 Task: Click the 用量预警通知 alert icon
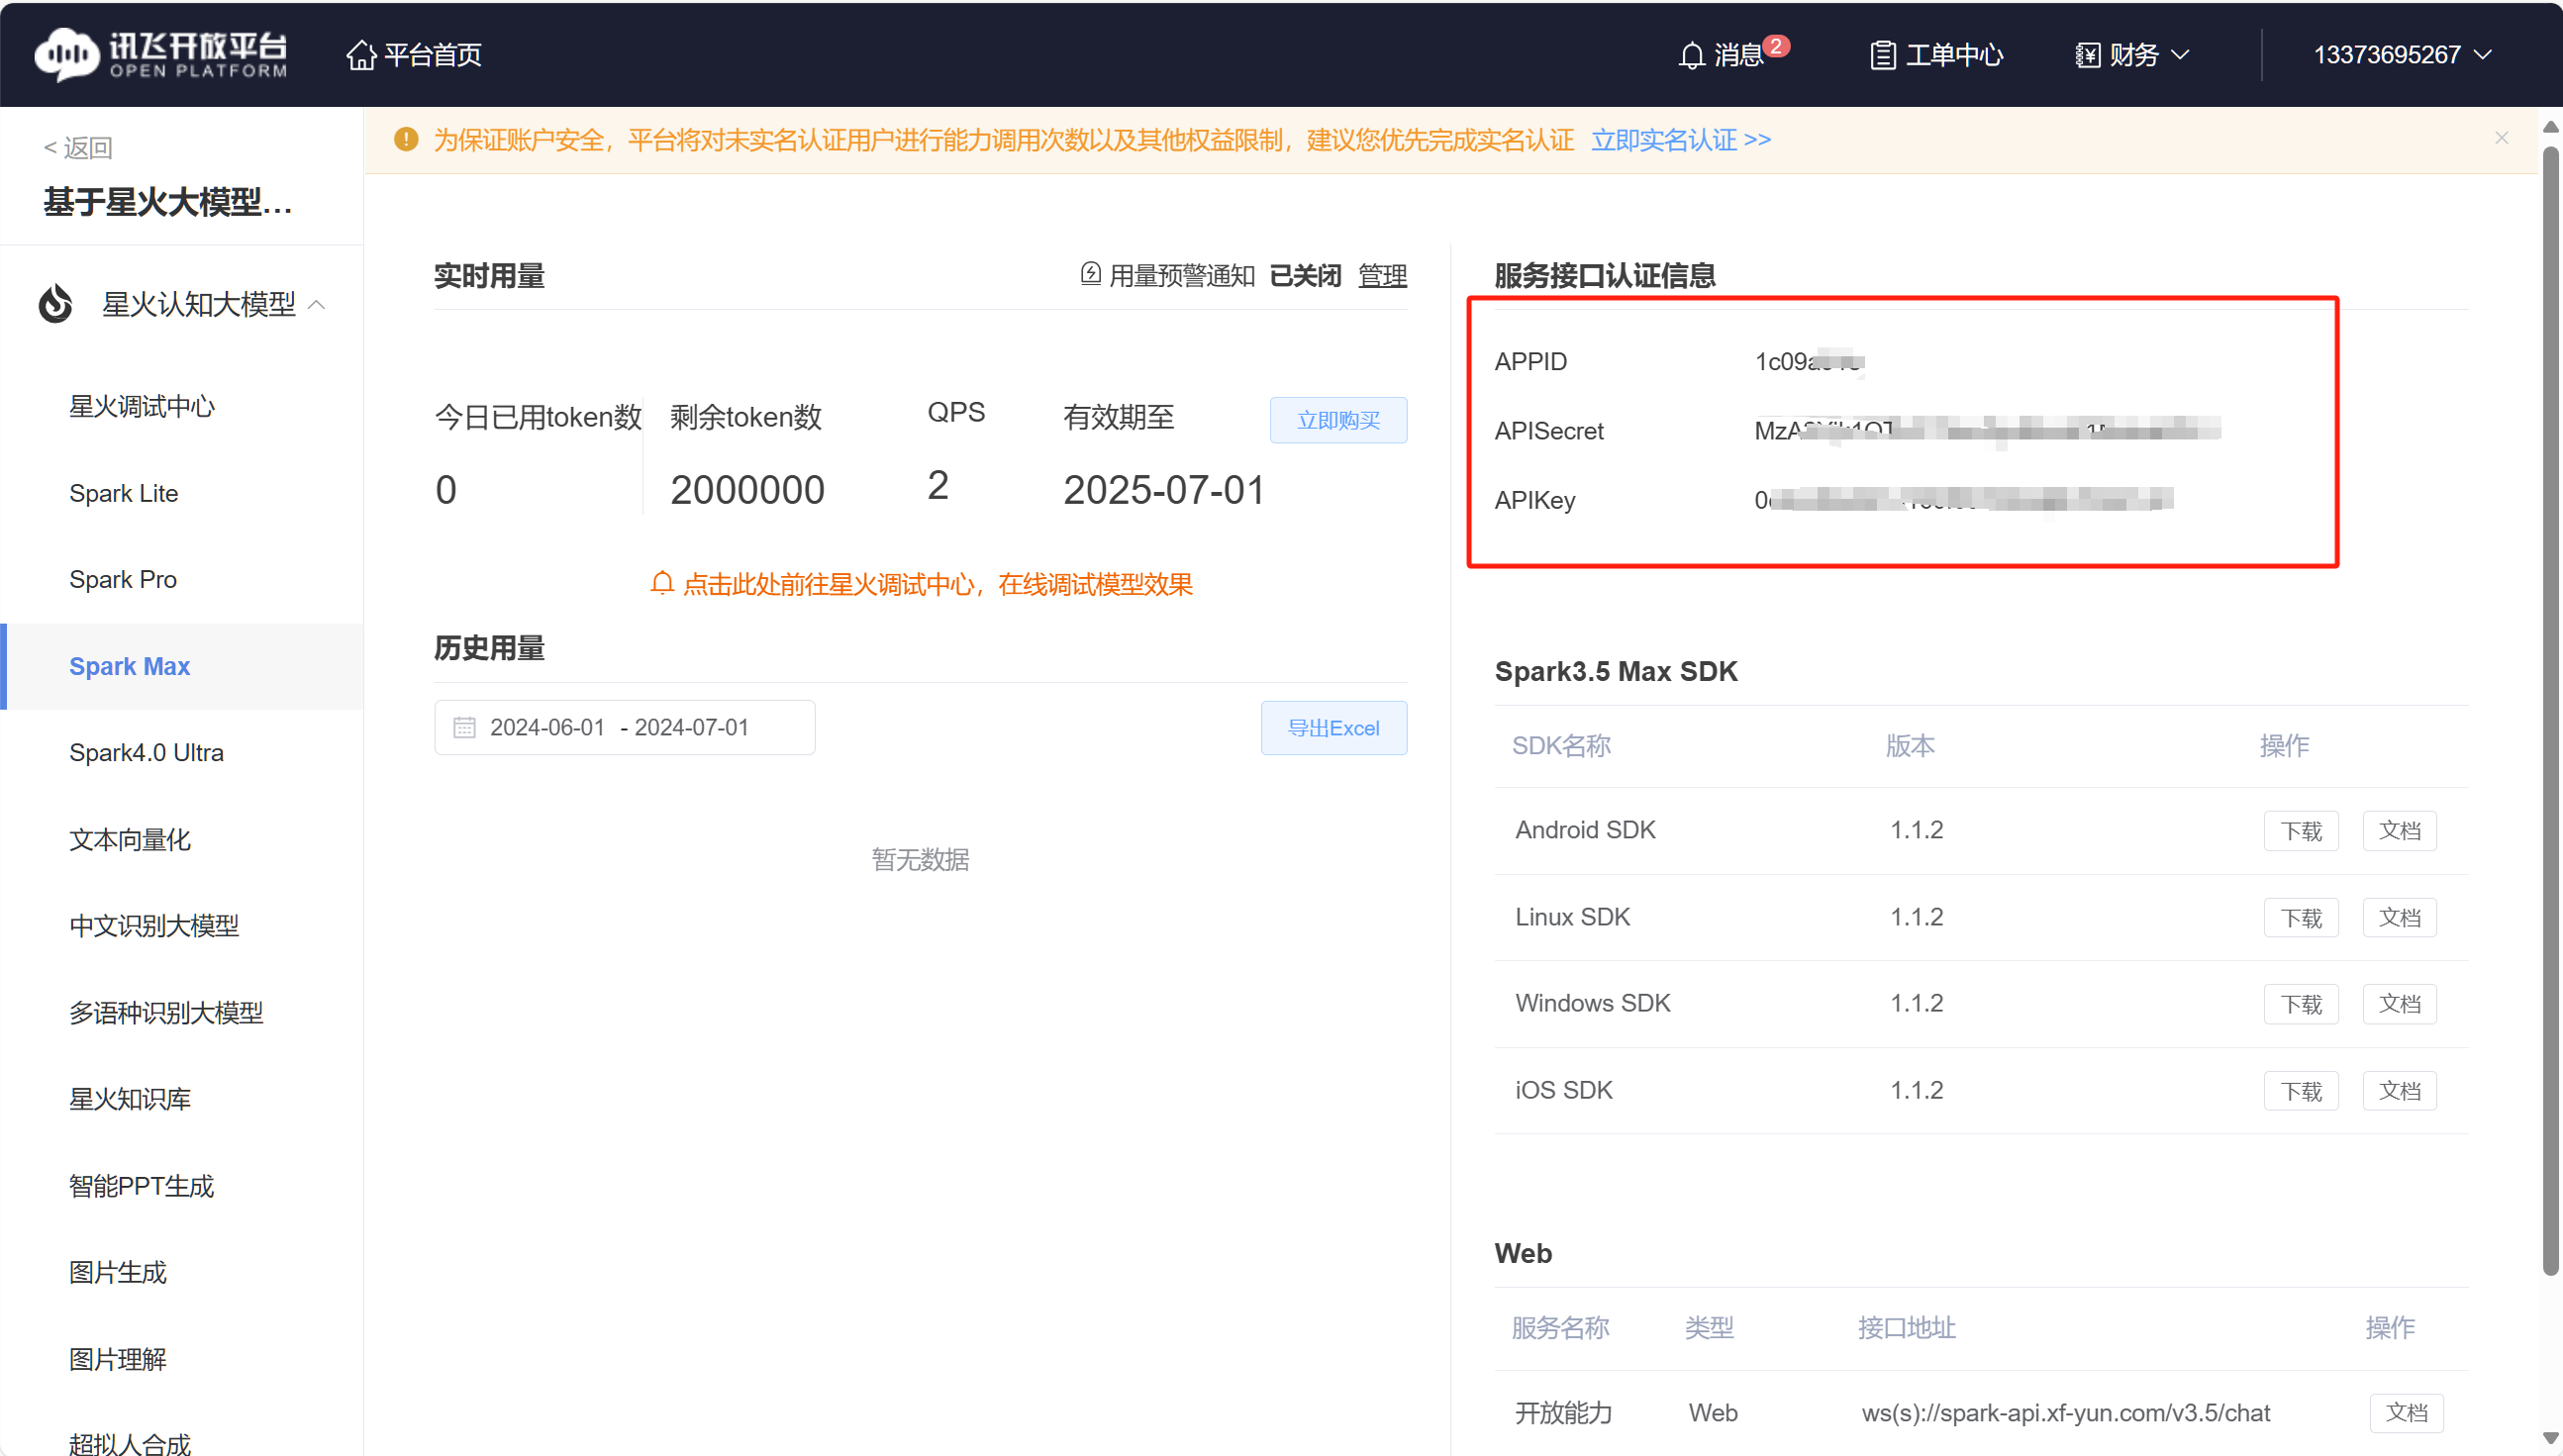point(1091,274)
